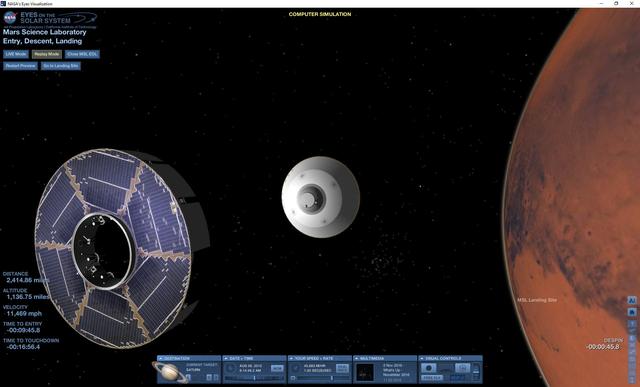The width and height of the screenshot is (640, 387).
Task: Enable Replay Mode
Action: (x=47, y=54)
